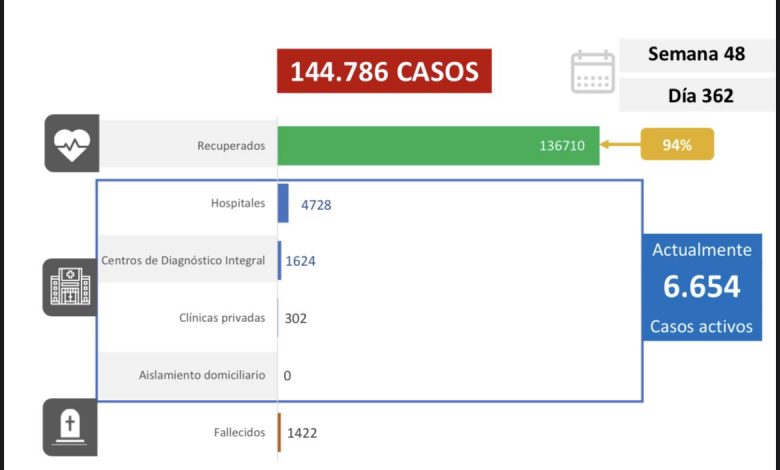Select the Fallecidos label
The height and width of the screenshot is (470, 780).
point(239,432)
